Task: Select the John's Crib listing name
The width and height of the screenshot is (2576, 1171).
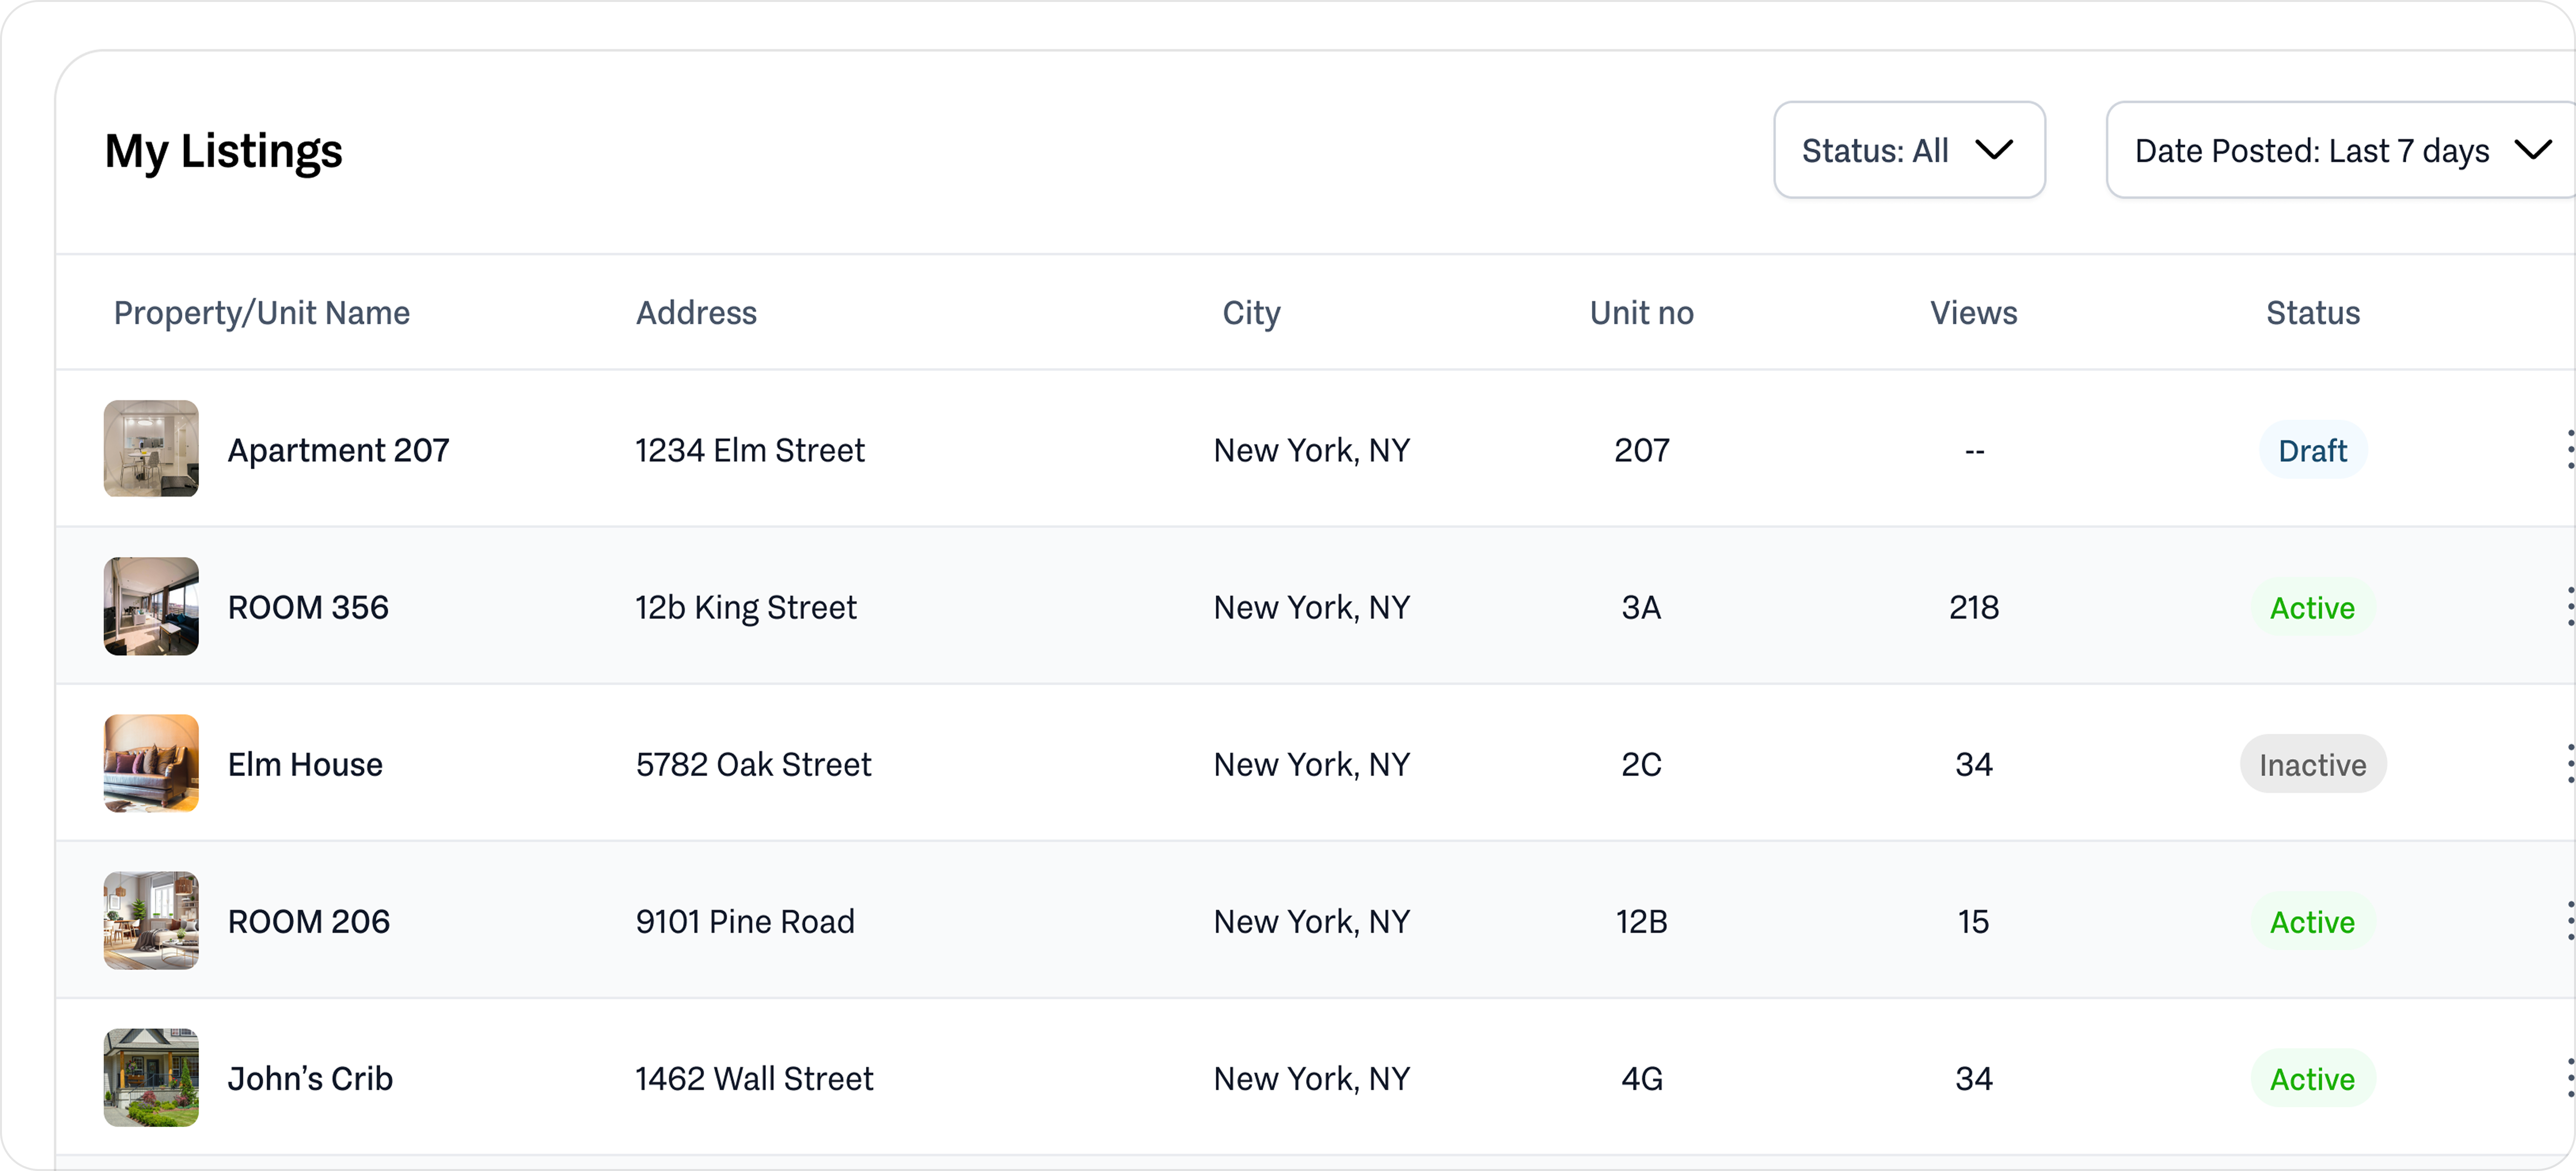Action: [x=310, y=1078]
